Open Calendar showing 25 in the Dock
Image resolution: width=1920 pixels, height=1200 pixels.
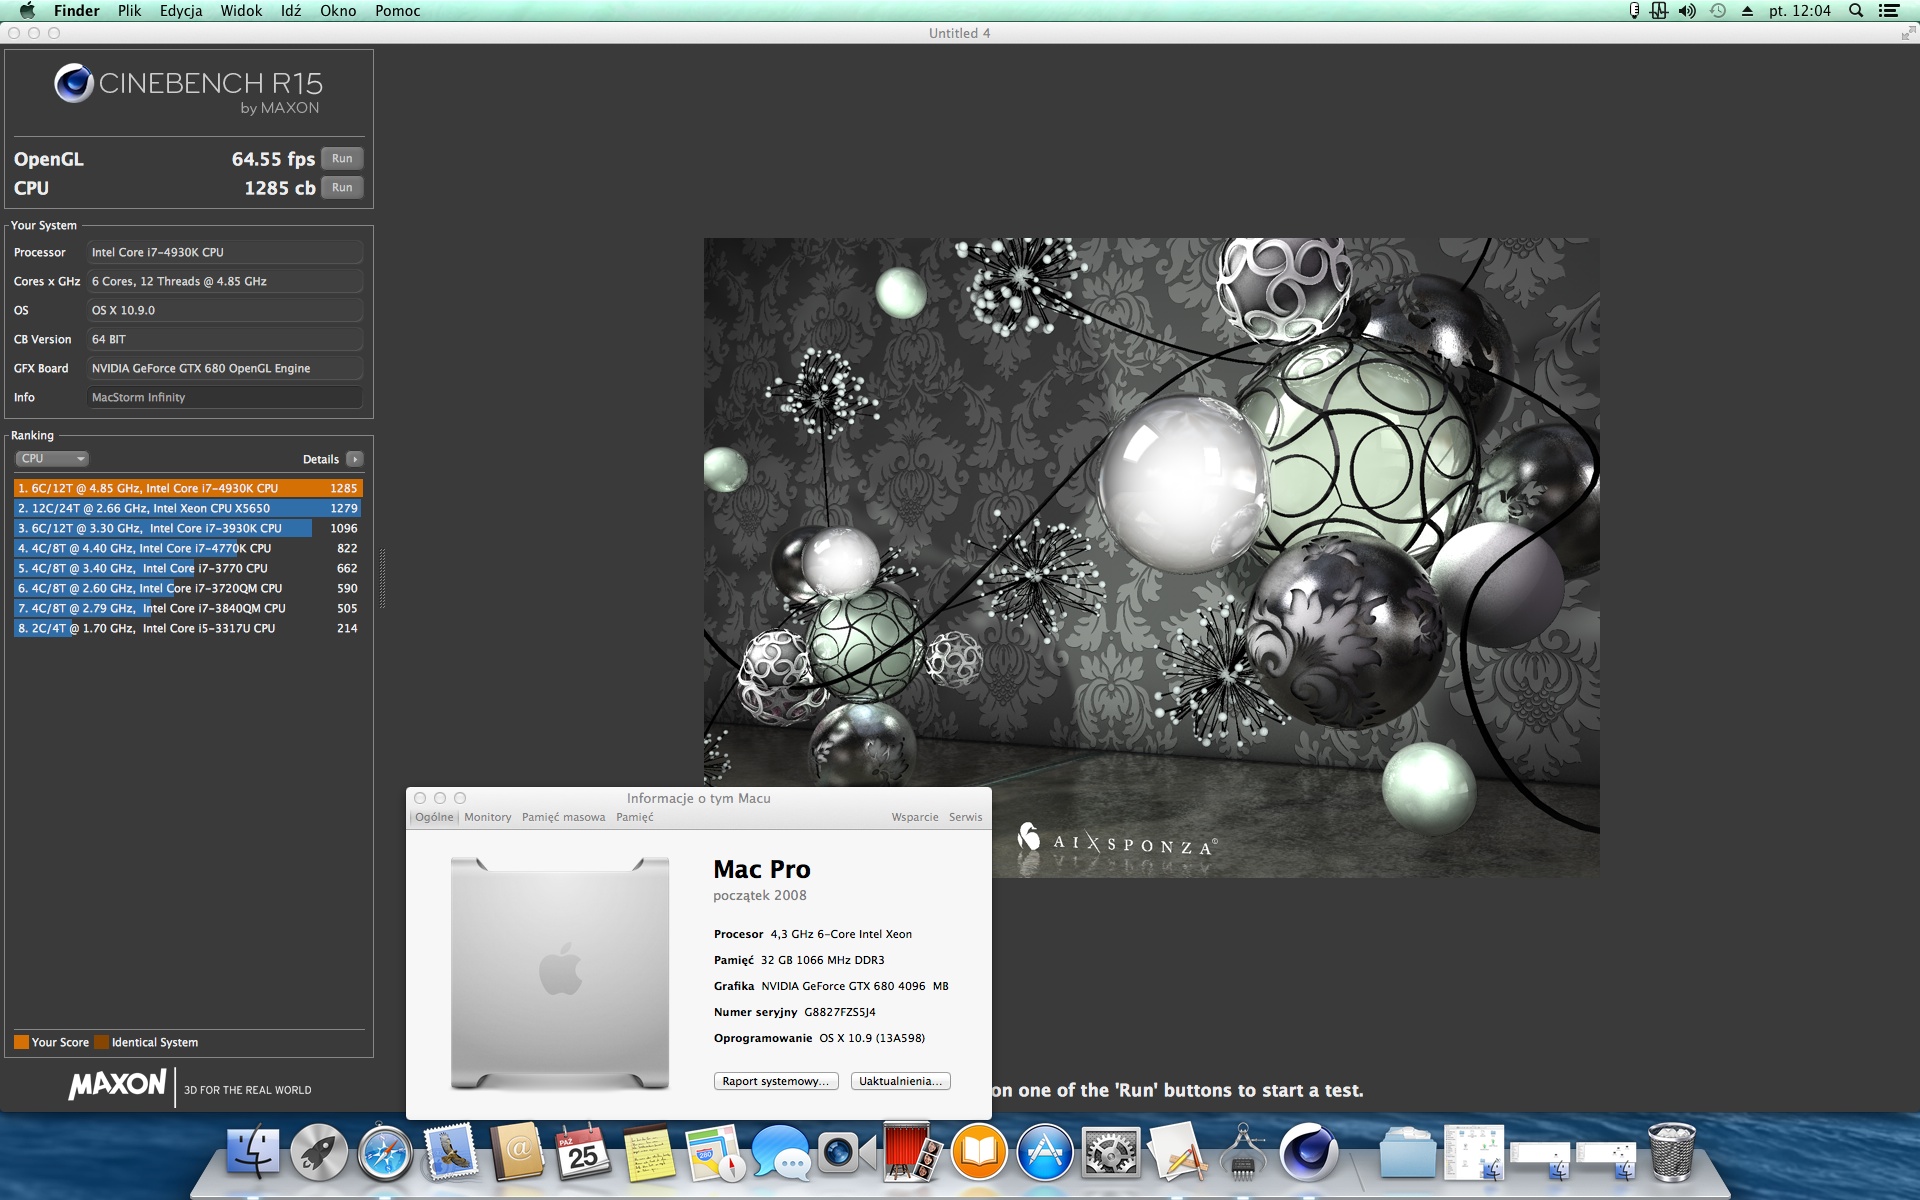(583, 1153)
